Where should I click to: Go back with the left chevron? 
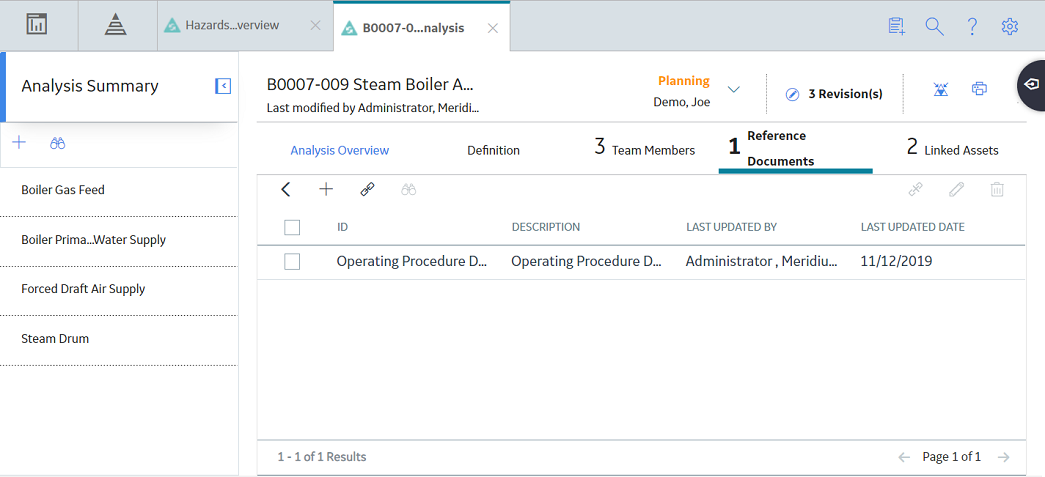coord(286,190)
